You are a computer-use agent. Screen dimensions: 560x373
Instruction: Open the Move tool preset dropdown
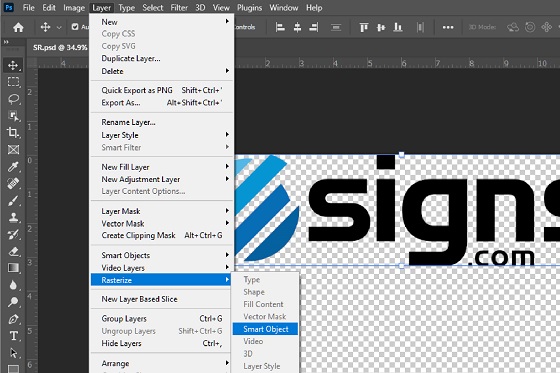pos(59,28)
